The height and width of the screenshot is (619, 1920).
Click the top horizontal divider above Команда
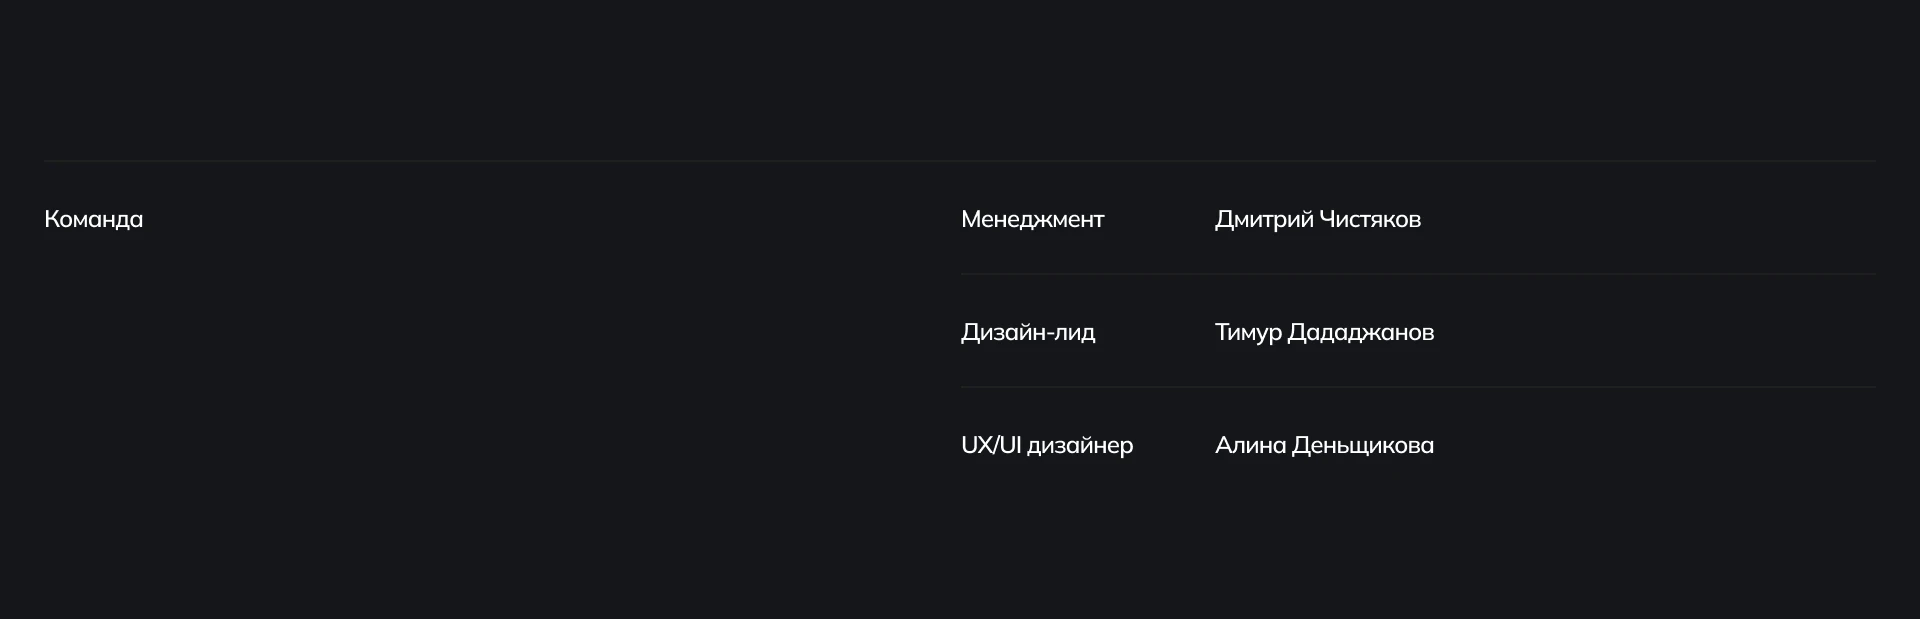tap(960, 160)
